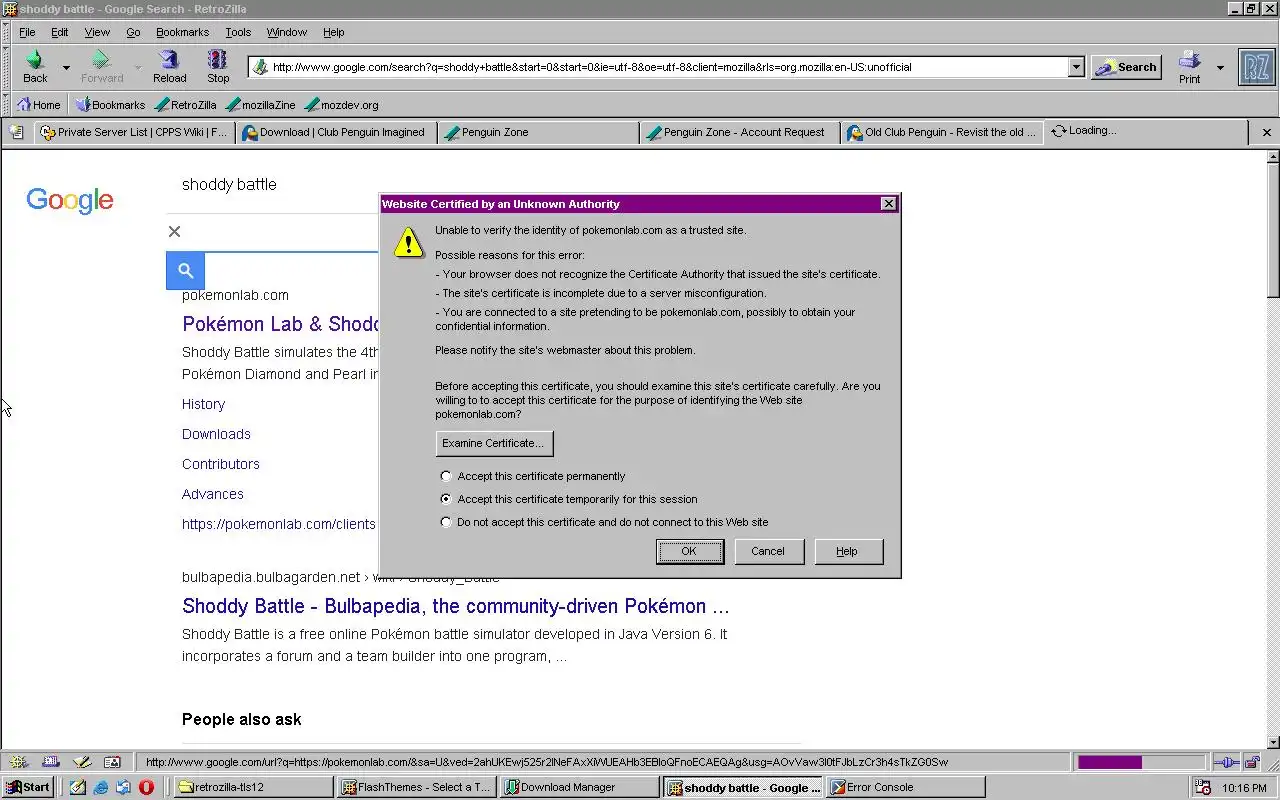Stop loading the page

[218, 67]
